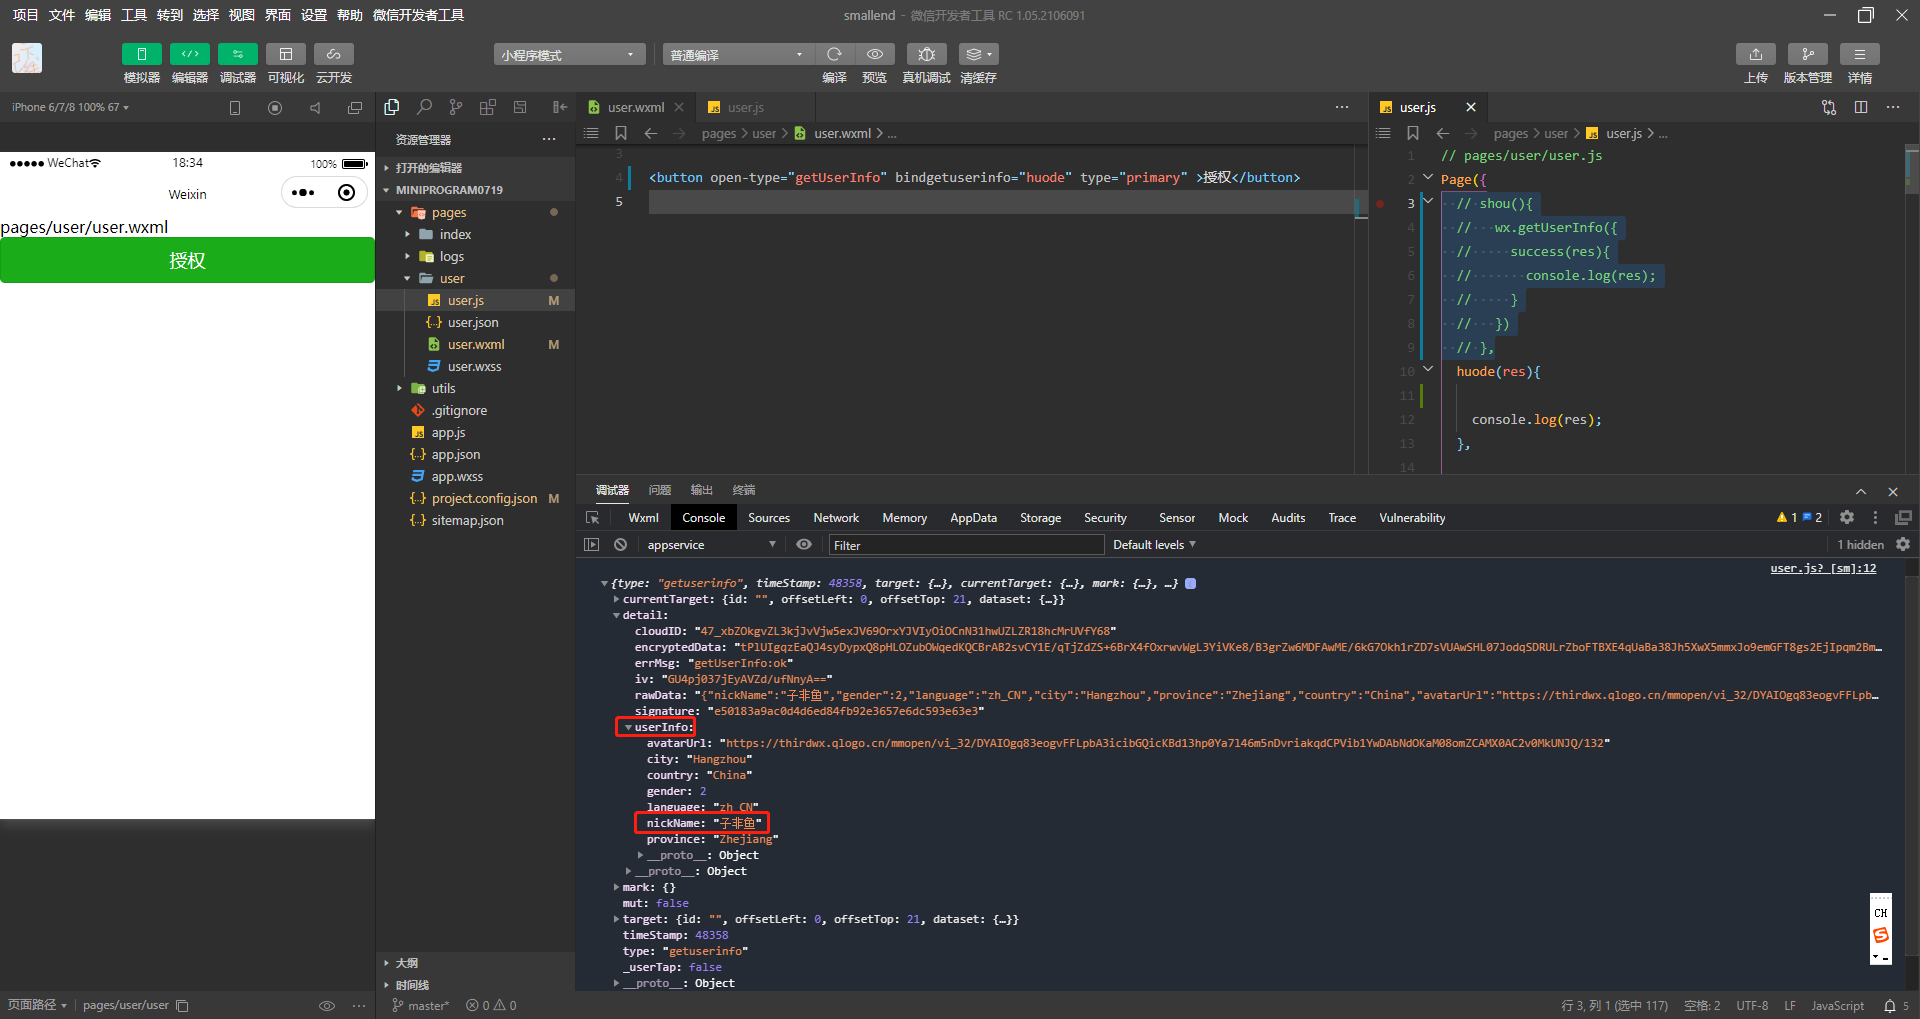Open the source control icon
The height and width of the screenshot is (1019, 1920).
pos(456,107)
